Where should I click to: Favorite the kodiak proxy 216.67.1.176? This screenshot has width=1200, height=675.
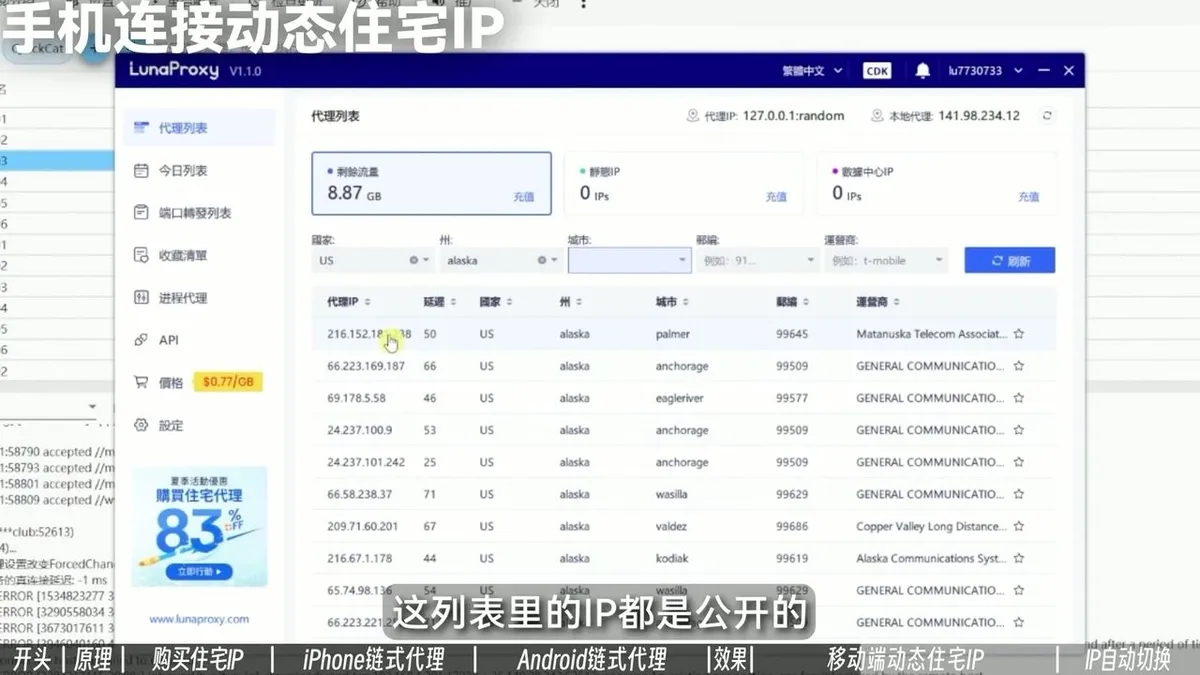(1019, 558)
